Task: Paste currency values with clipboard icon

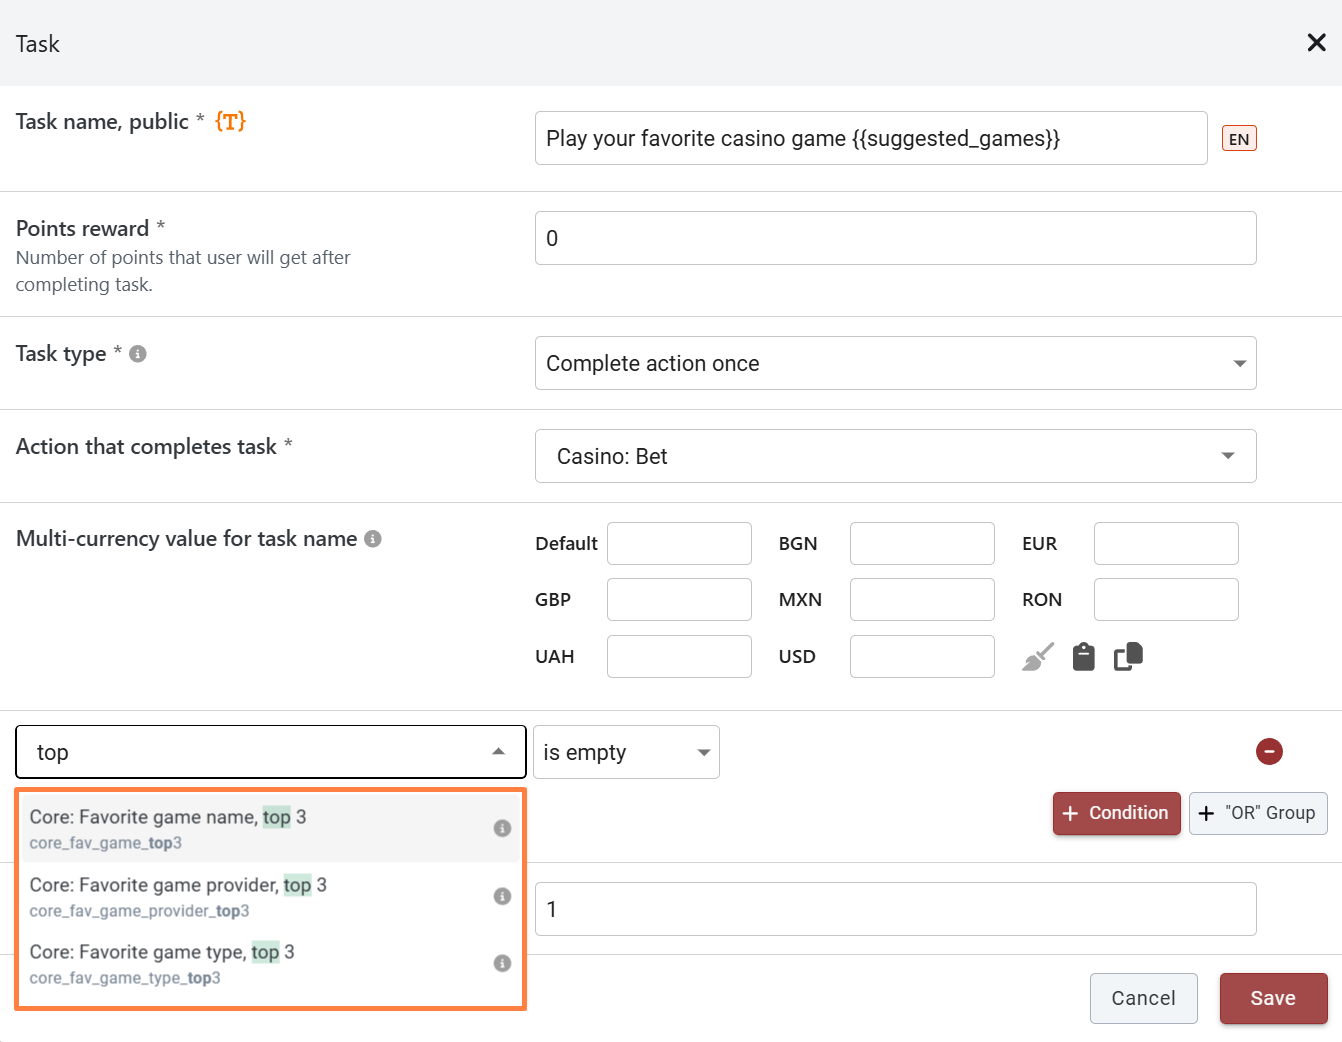Action: tap(1084, 657)
